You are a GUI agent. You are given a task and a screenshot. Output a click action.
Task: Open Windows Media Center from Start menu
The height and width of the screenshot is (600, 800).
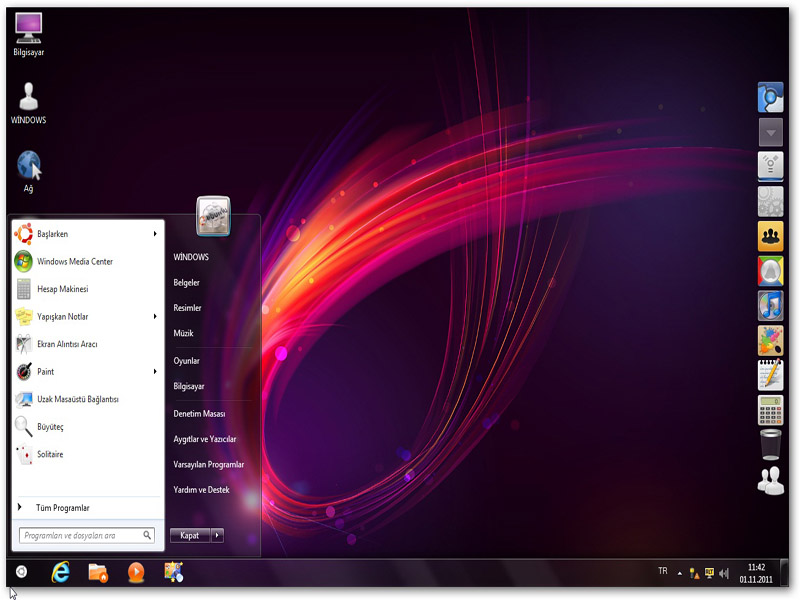(75, 262)
